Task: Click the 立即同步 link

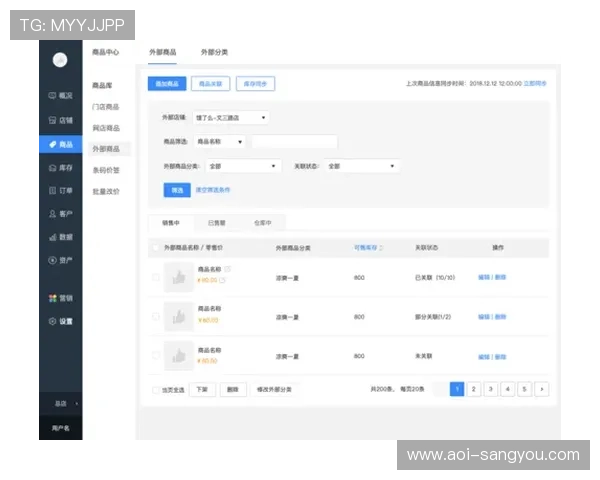Action: (x=535, y=83)
